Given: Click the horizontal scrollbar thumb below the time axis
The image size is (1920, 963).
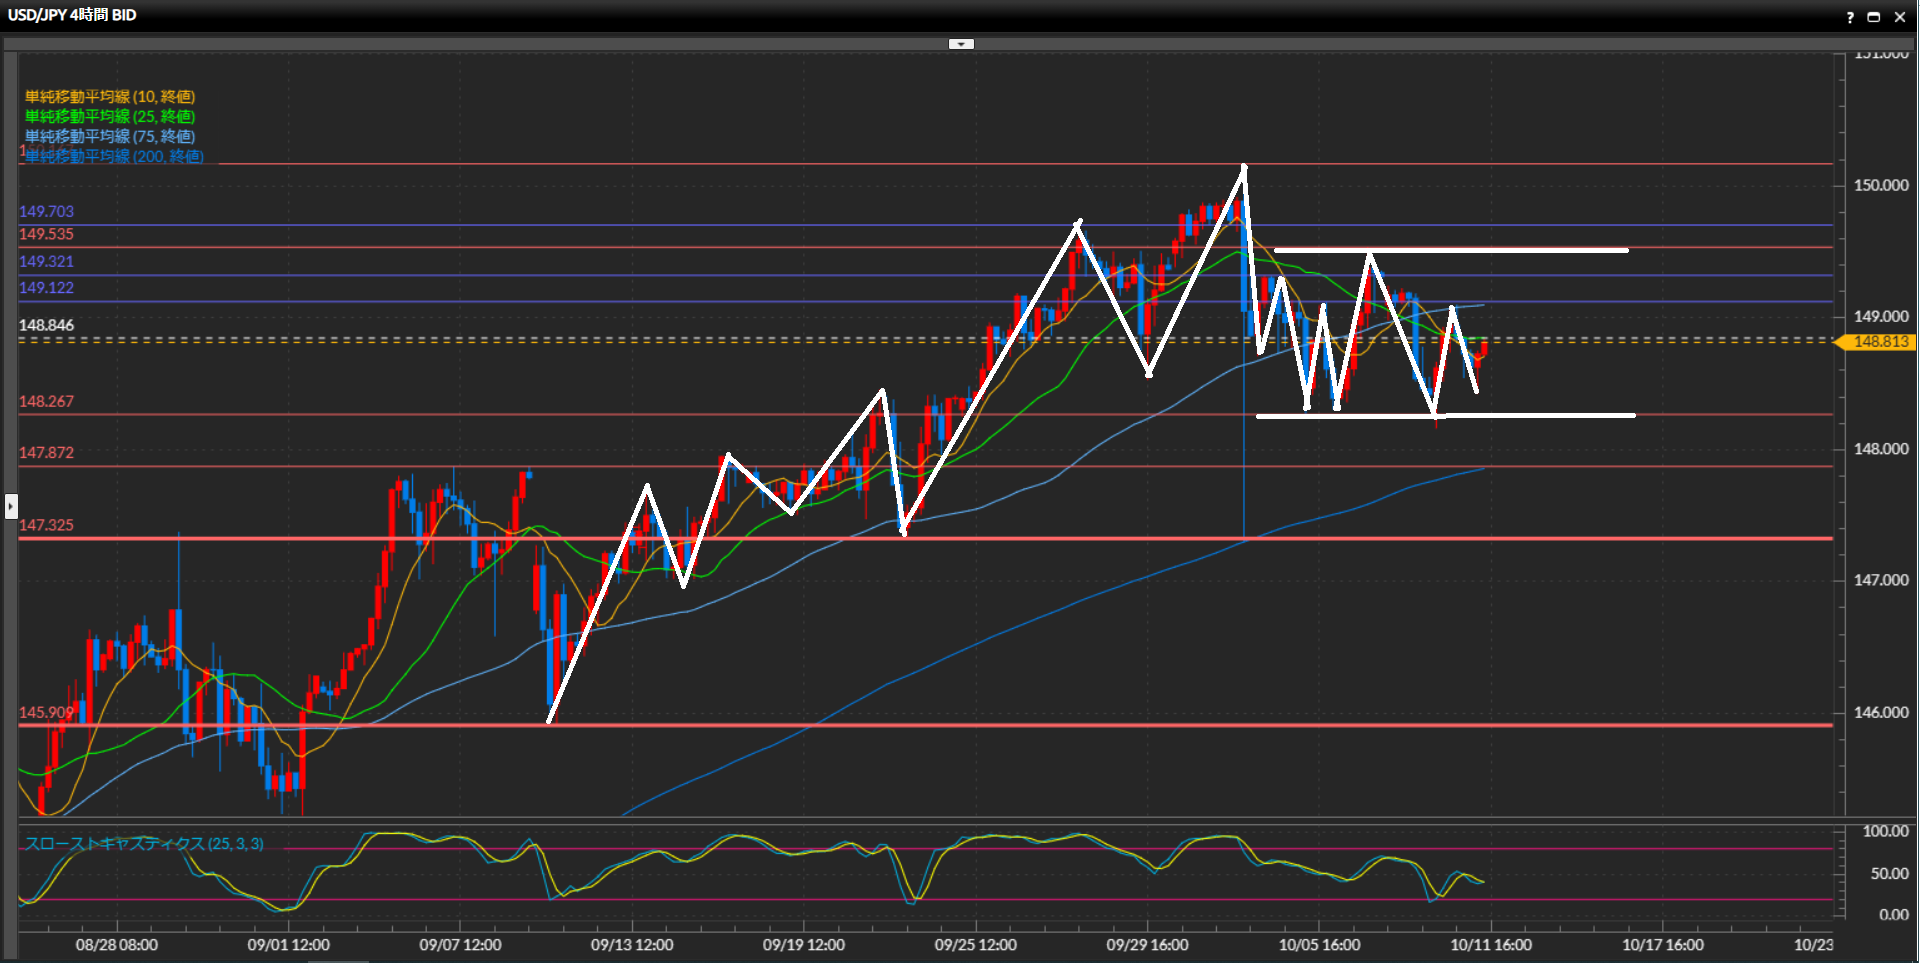Looking at the screenshot, I should 338,960.
